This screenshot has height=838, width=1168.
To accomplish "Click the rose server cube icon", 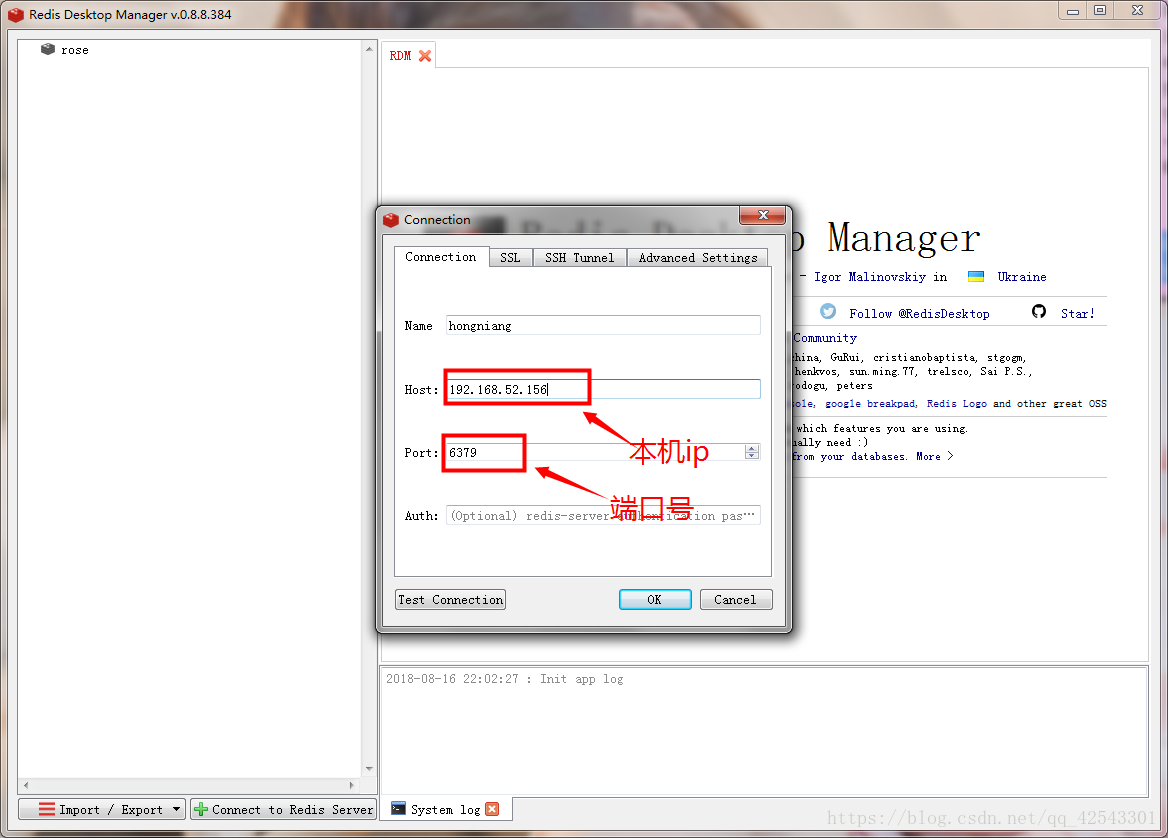I will [x=48, y=49].
